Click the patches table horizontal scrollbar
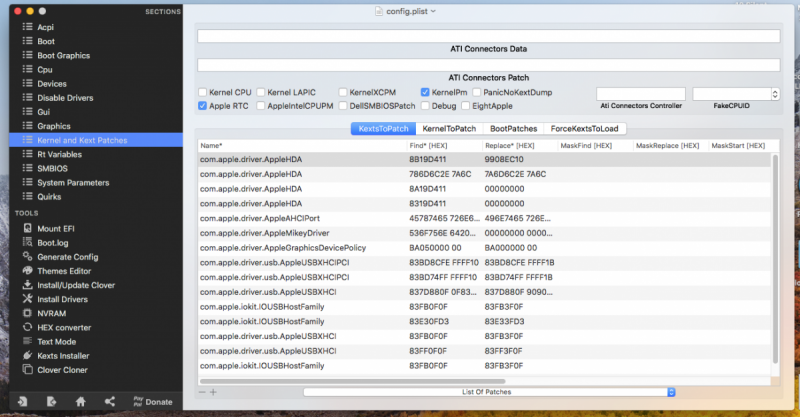The image size is (800, 417). 353,381
